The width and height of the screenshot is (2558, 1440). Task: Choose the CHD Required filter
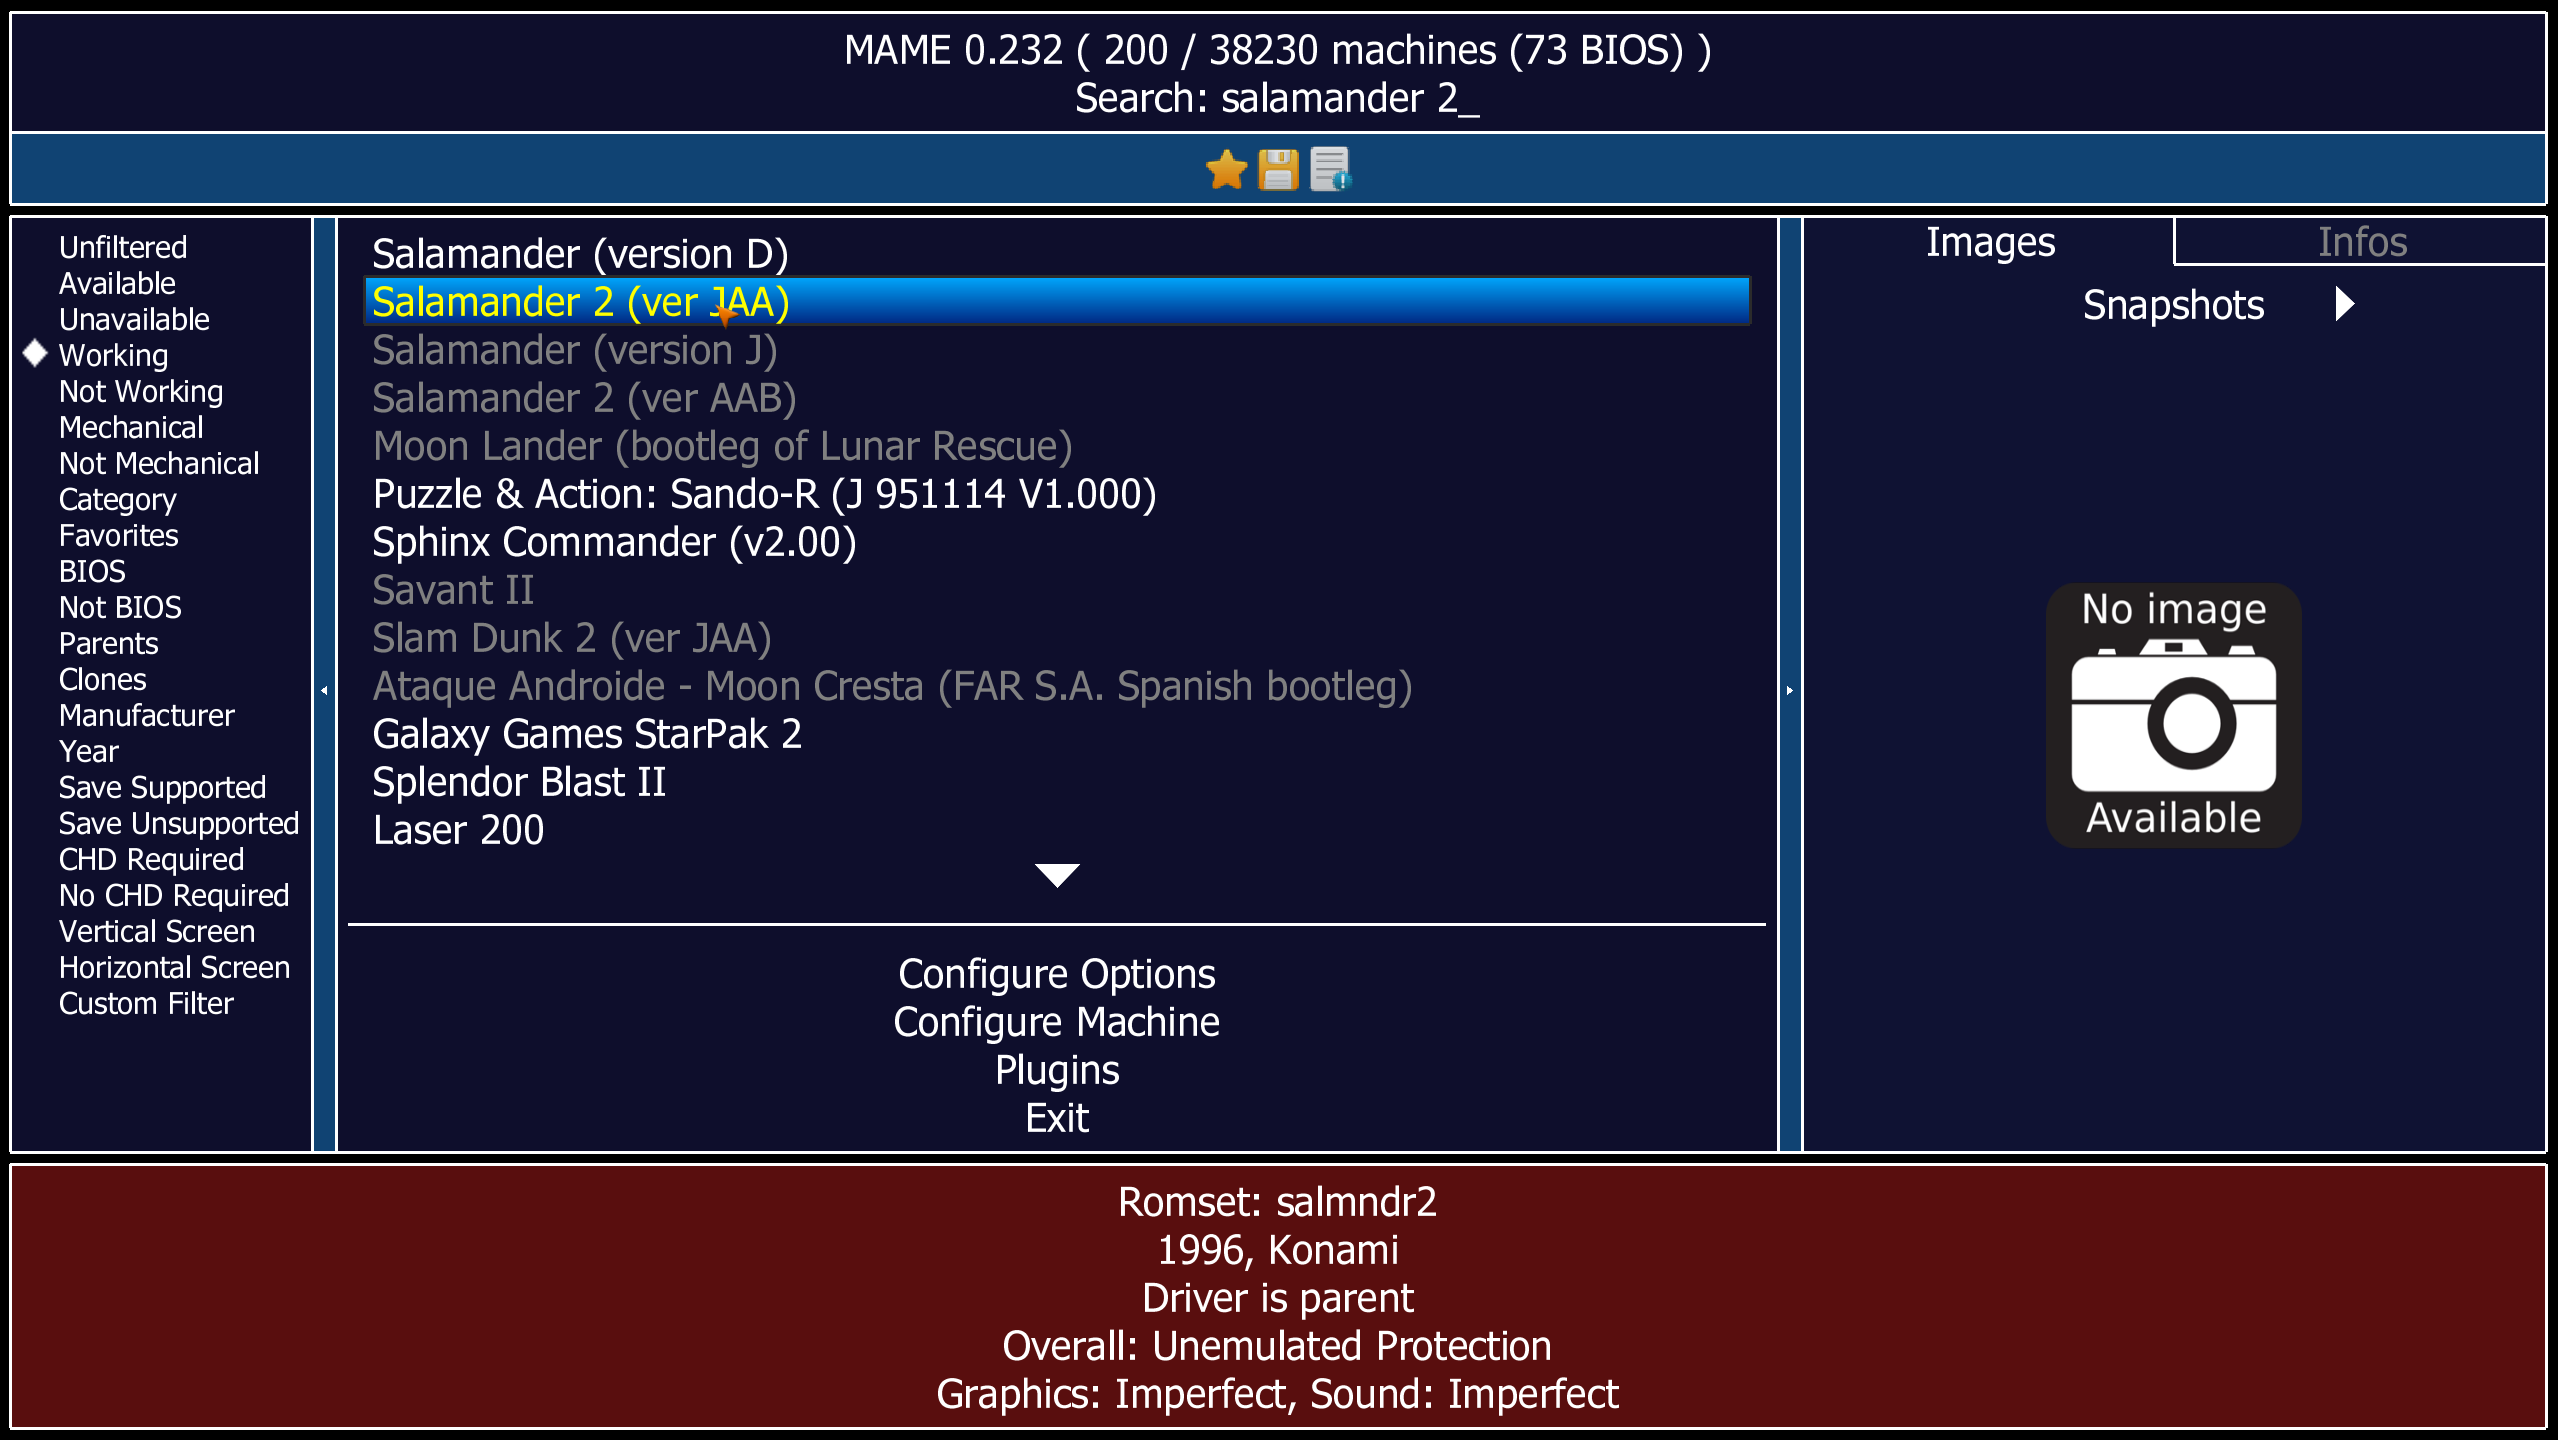pyautogui.click(x=151, y=859)
